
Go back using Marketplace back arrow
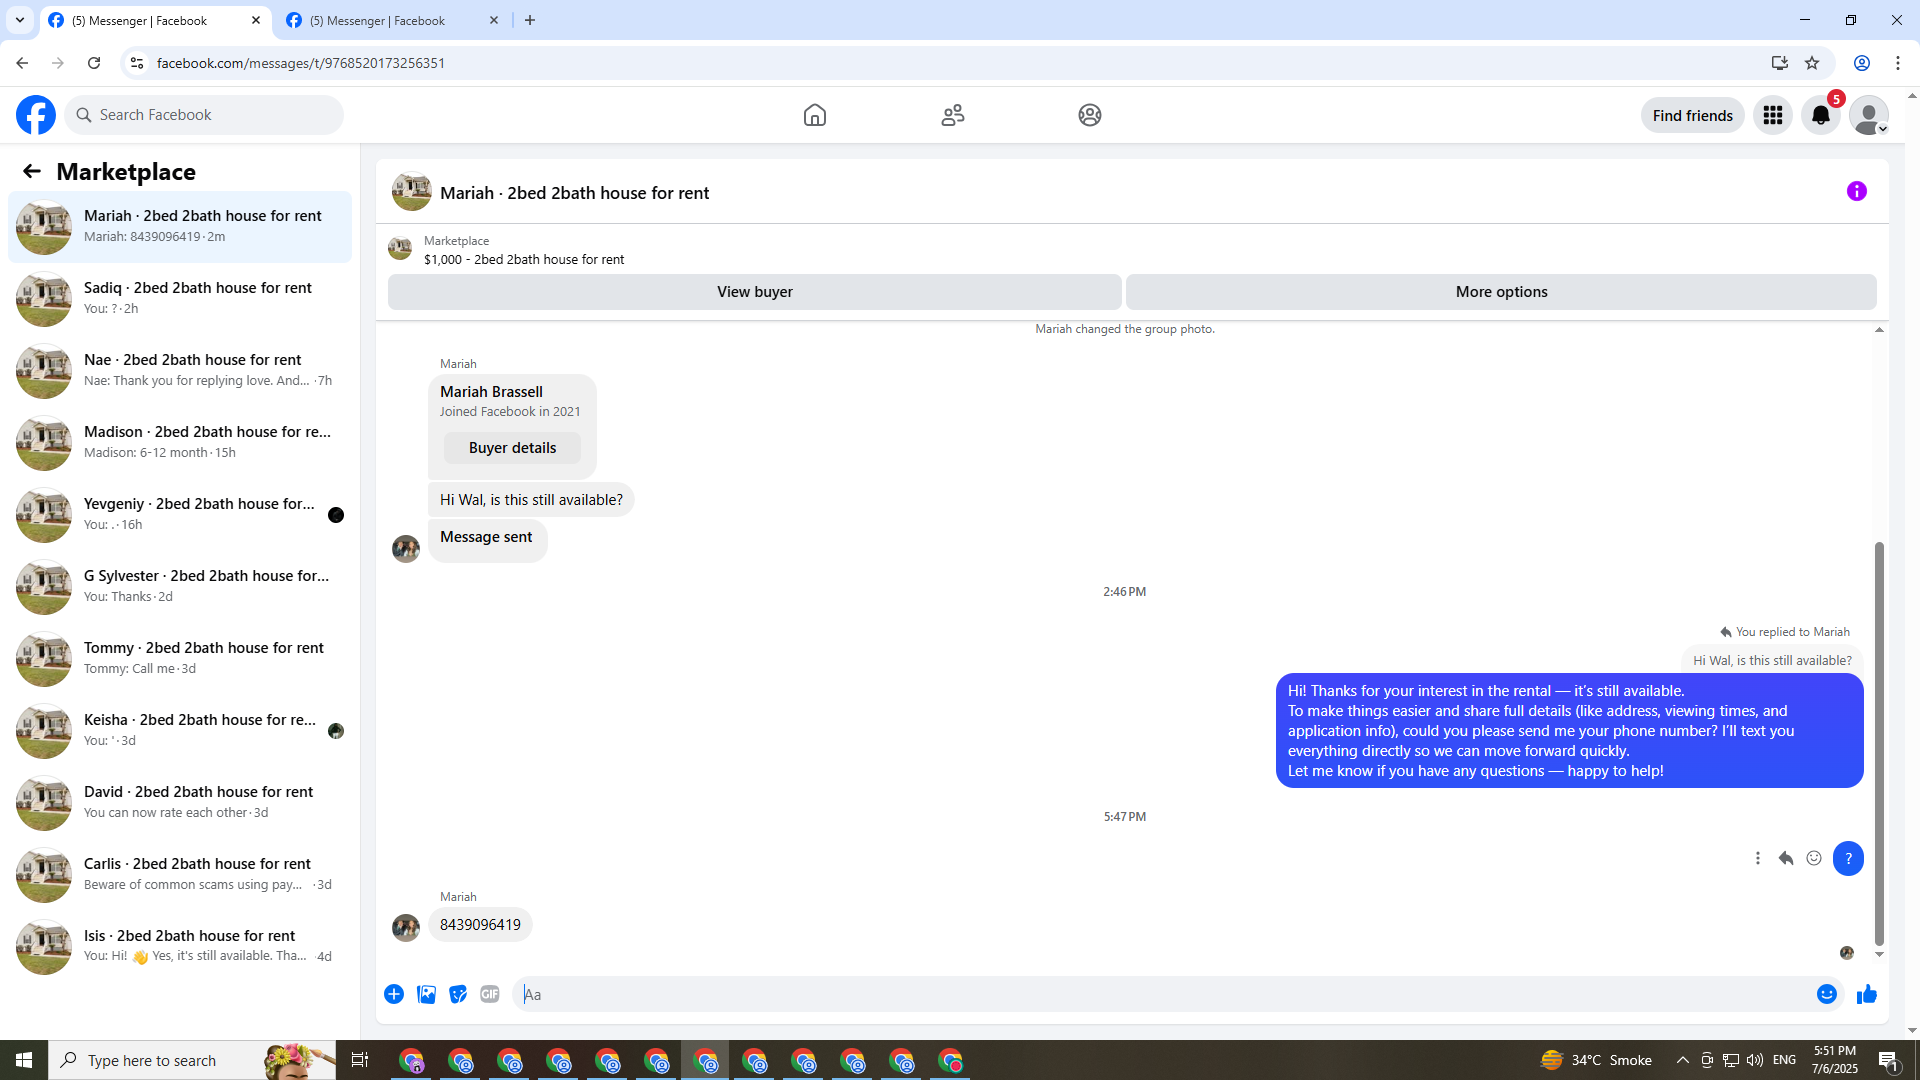tap(32, 171)
